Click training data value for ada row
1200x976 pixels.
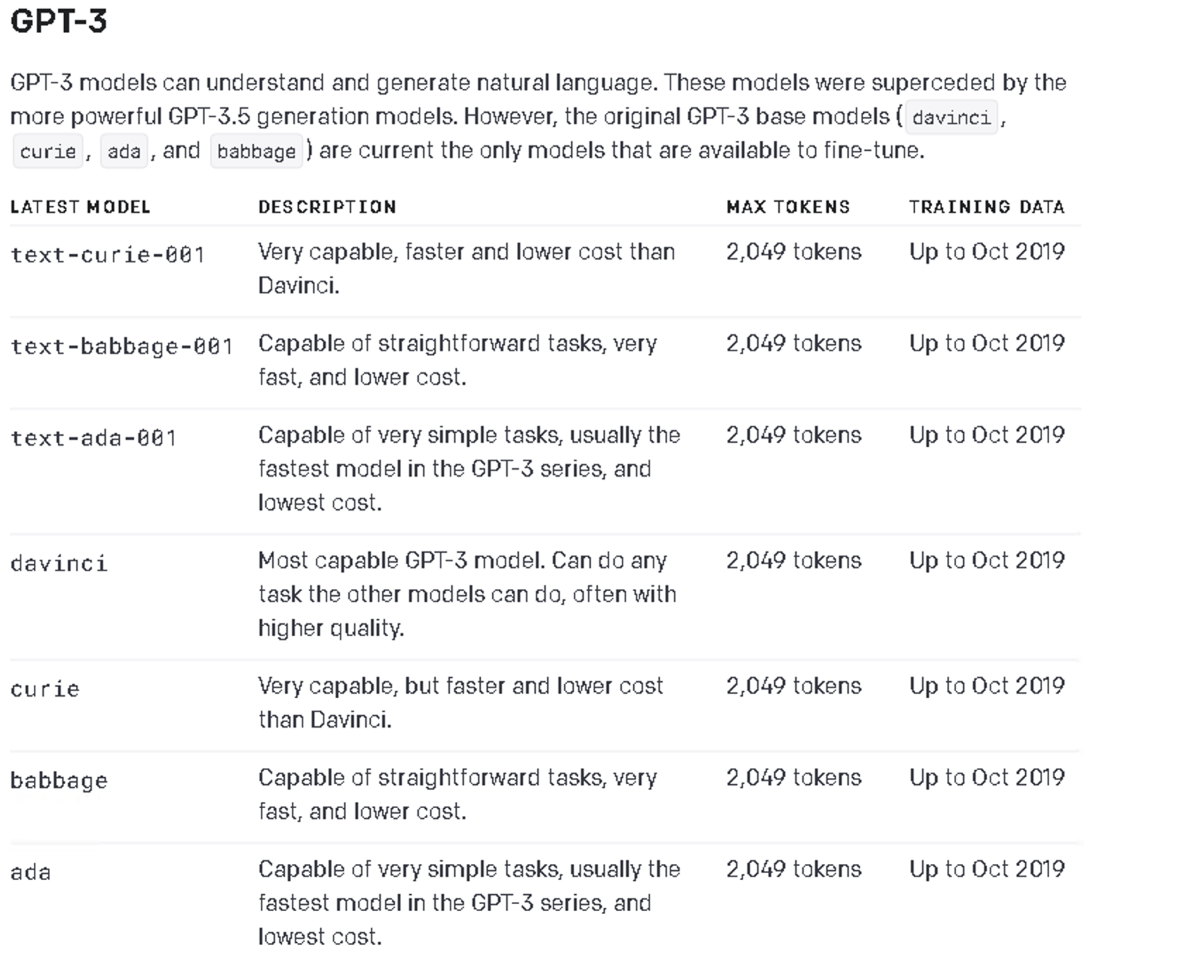(986, 869)
